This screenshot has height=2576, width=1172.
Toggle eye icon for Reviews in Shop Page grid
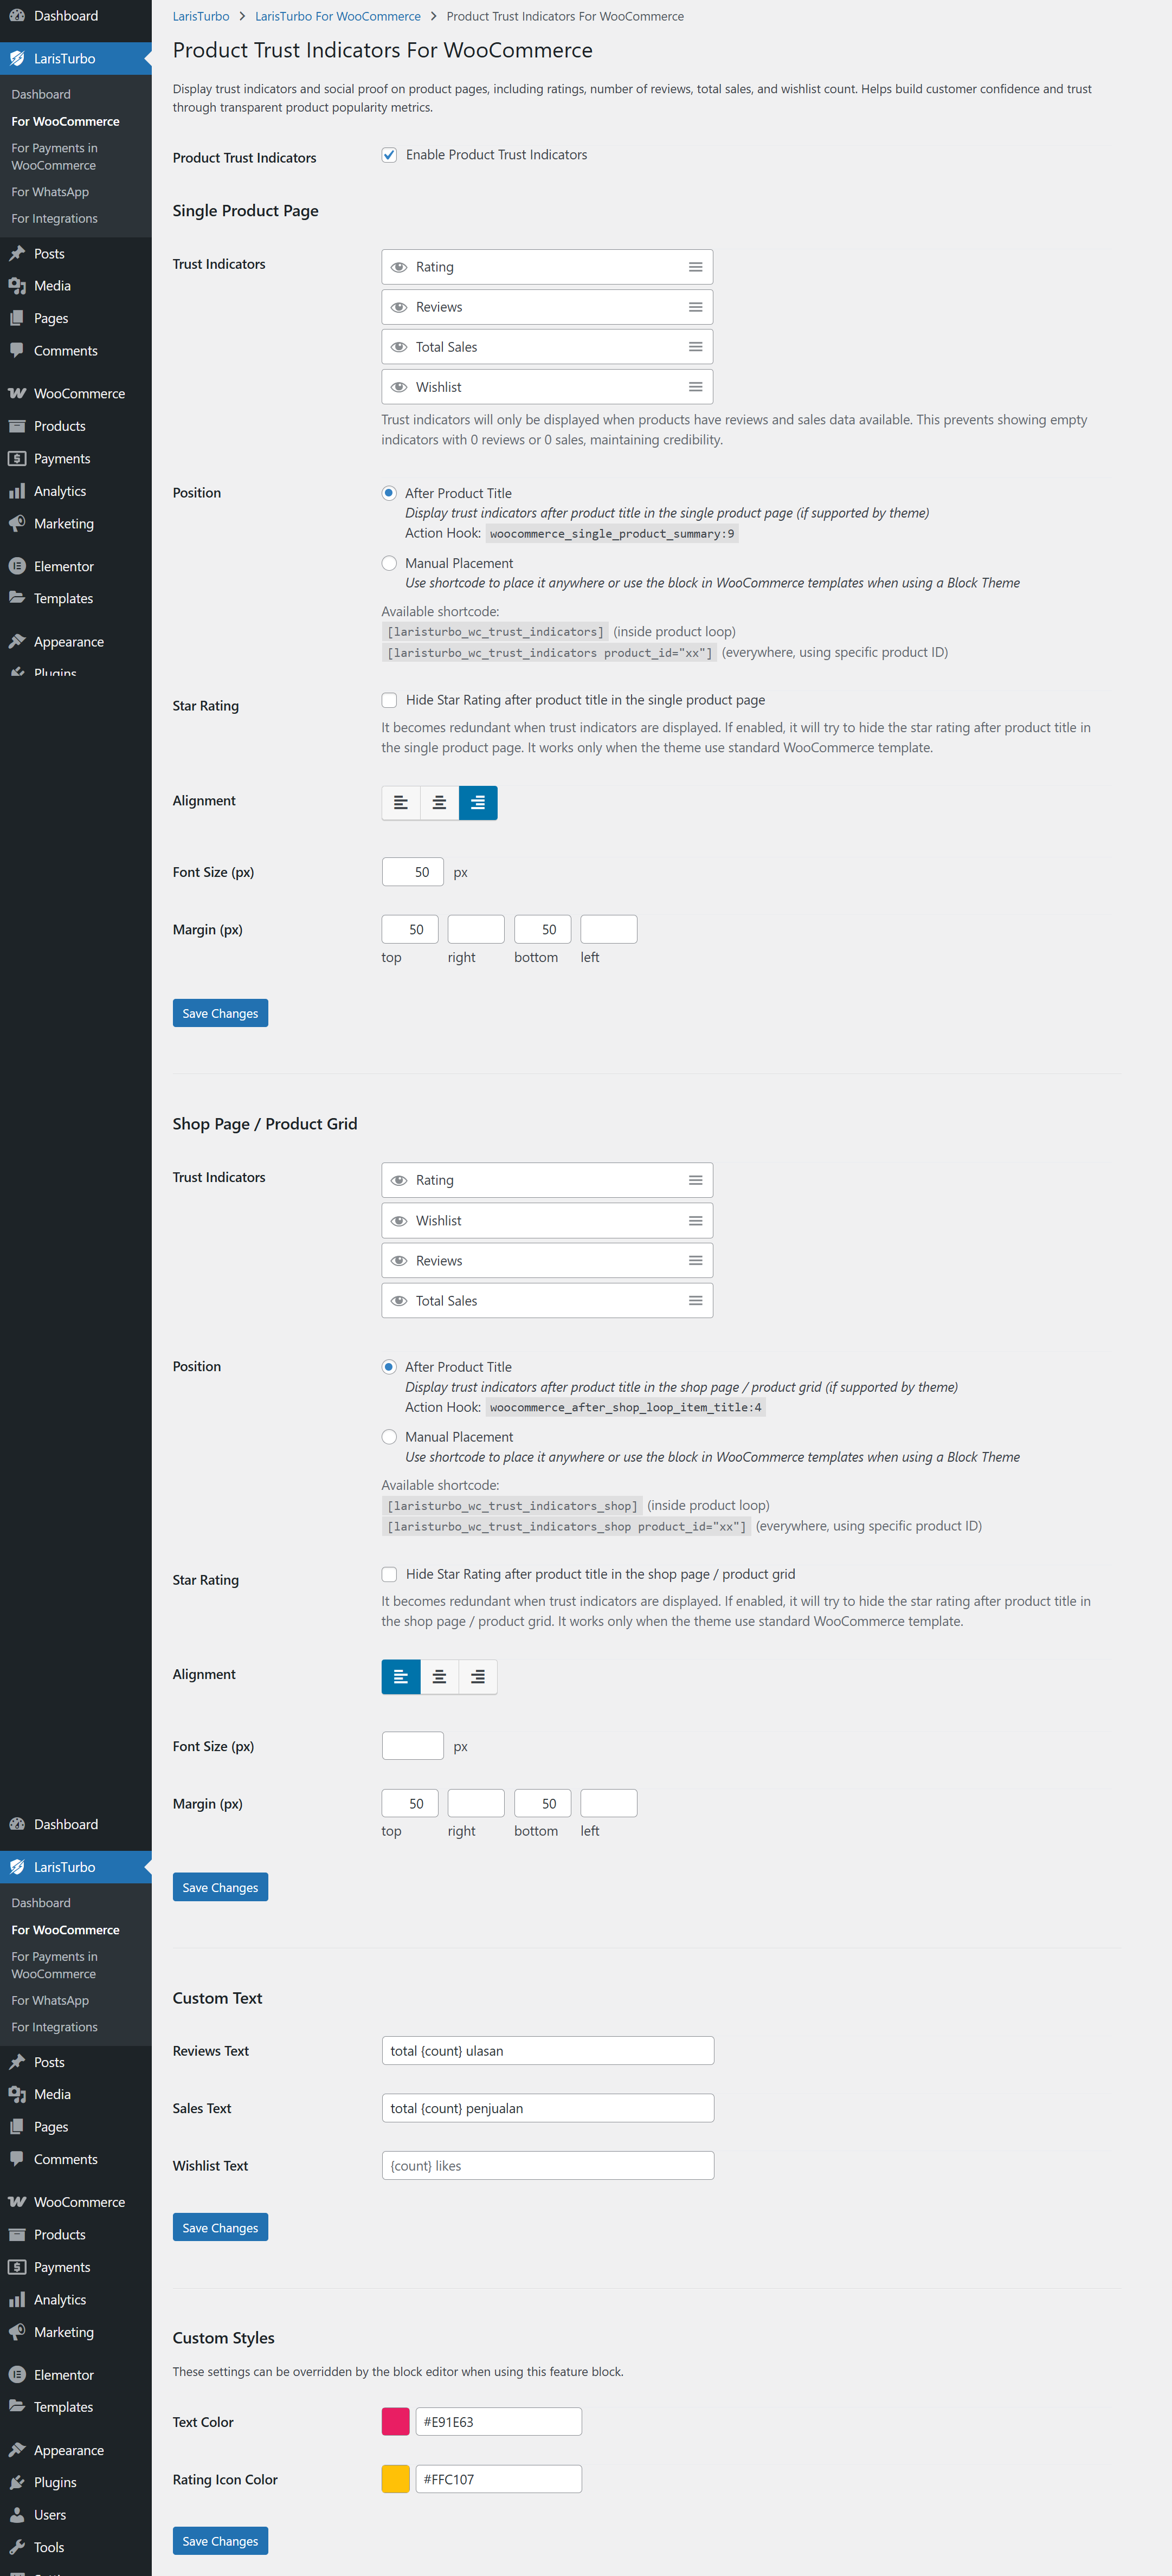pyautogui.click(x=399, y=1261)
